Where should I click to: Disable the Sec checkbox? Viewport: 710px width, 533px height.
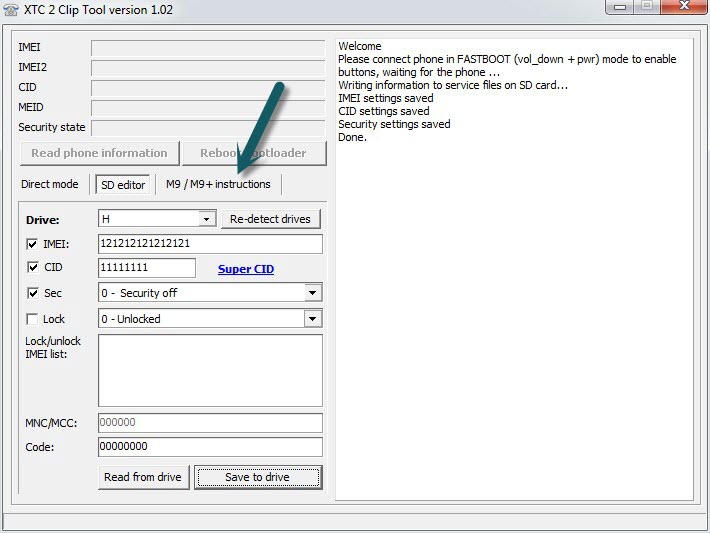point(33,293)
